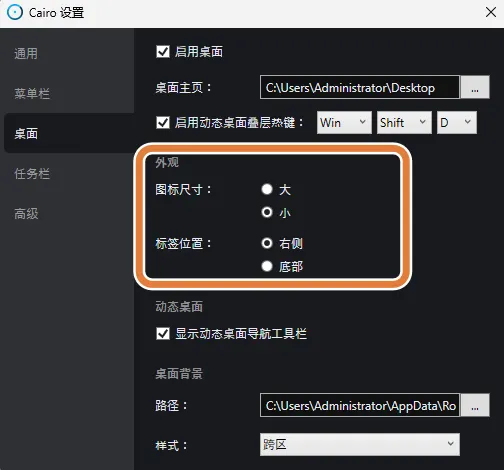Open the 高级 settings tab
This screenshot has width=504, height=470.
(26, 214)
